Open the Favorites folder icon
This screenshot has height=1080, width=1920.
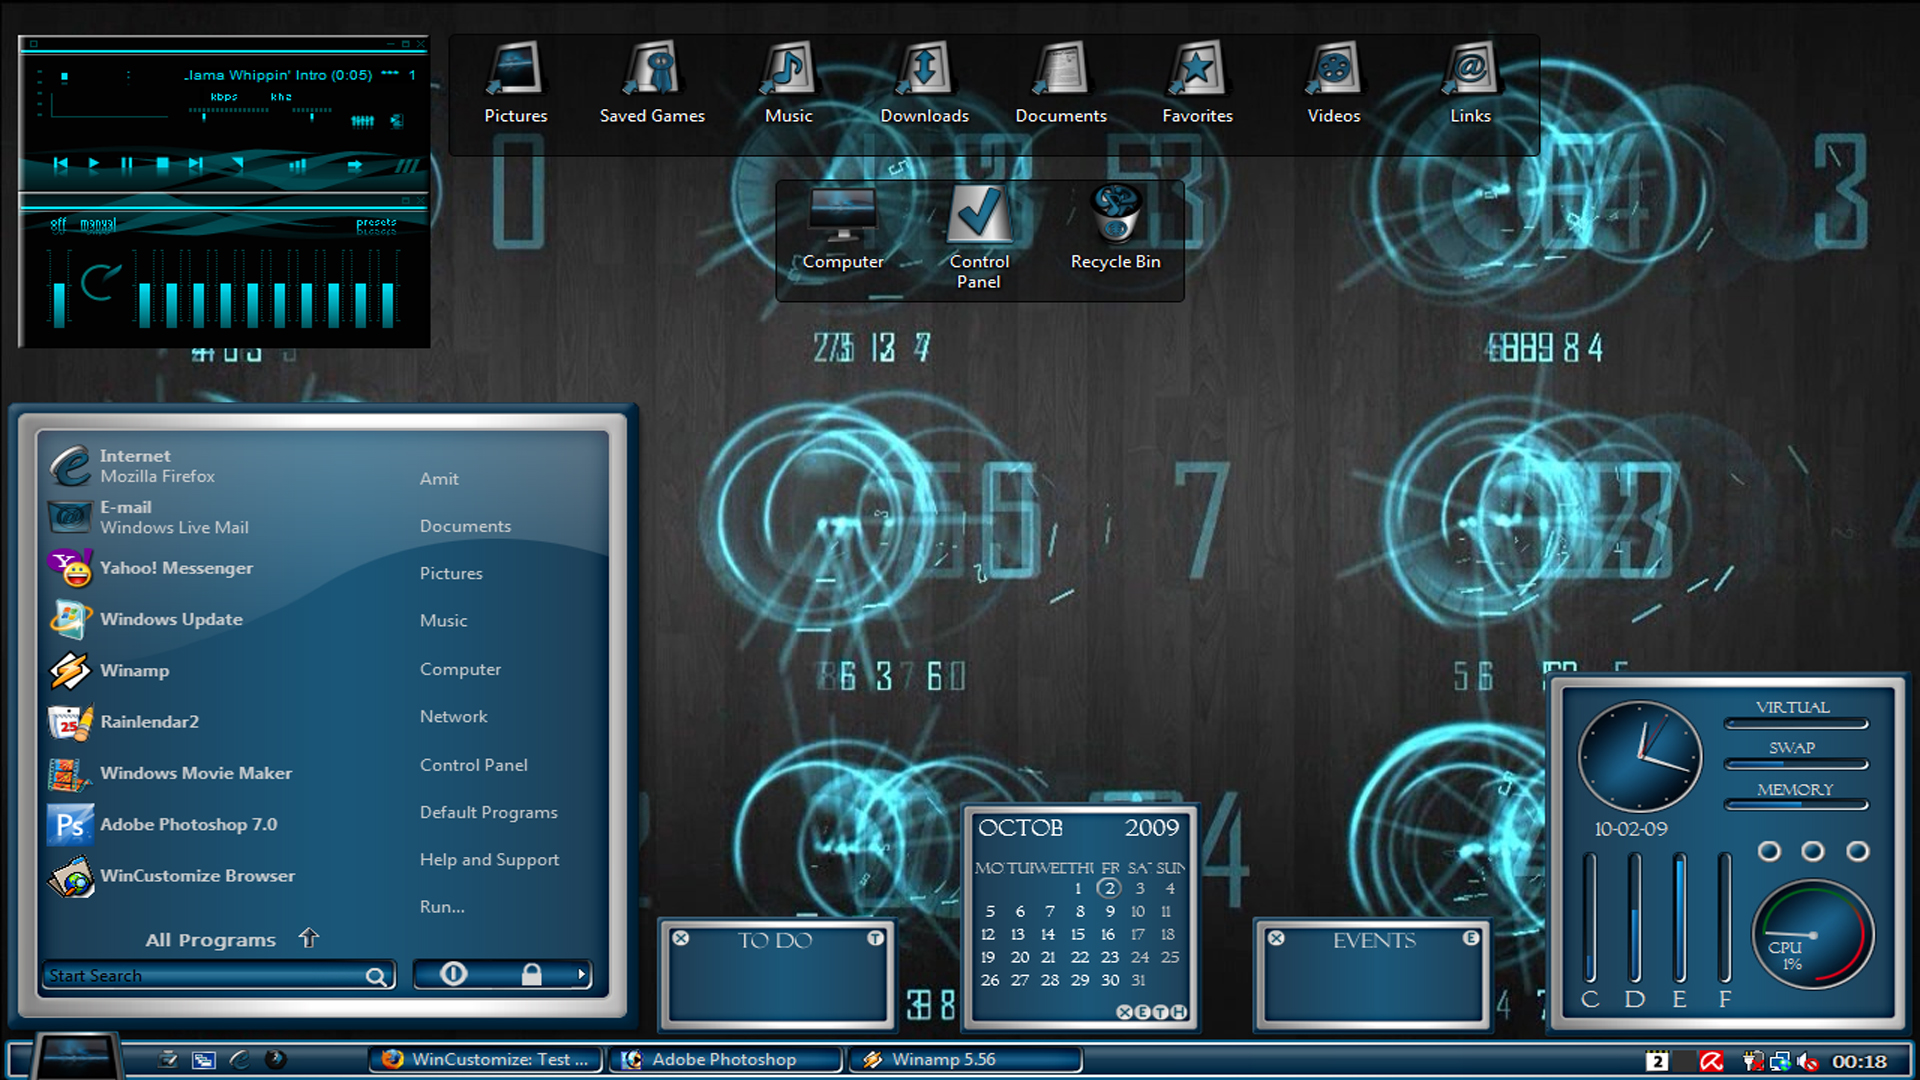point(1197,82)
